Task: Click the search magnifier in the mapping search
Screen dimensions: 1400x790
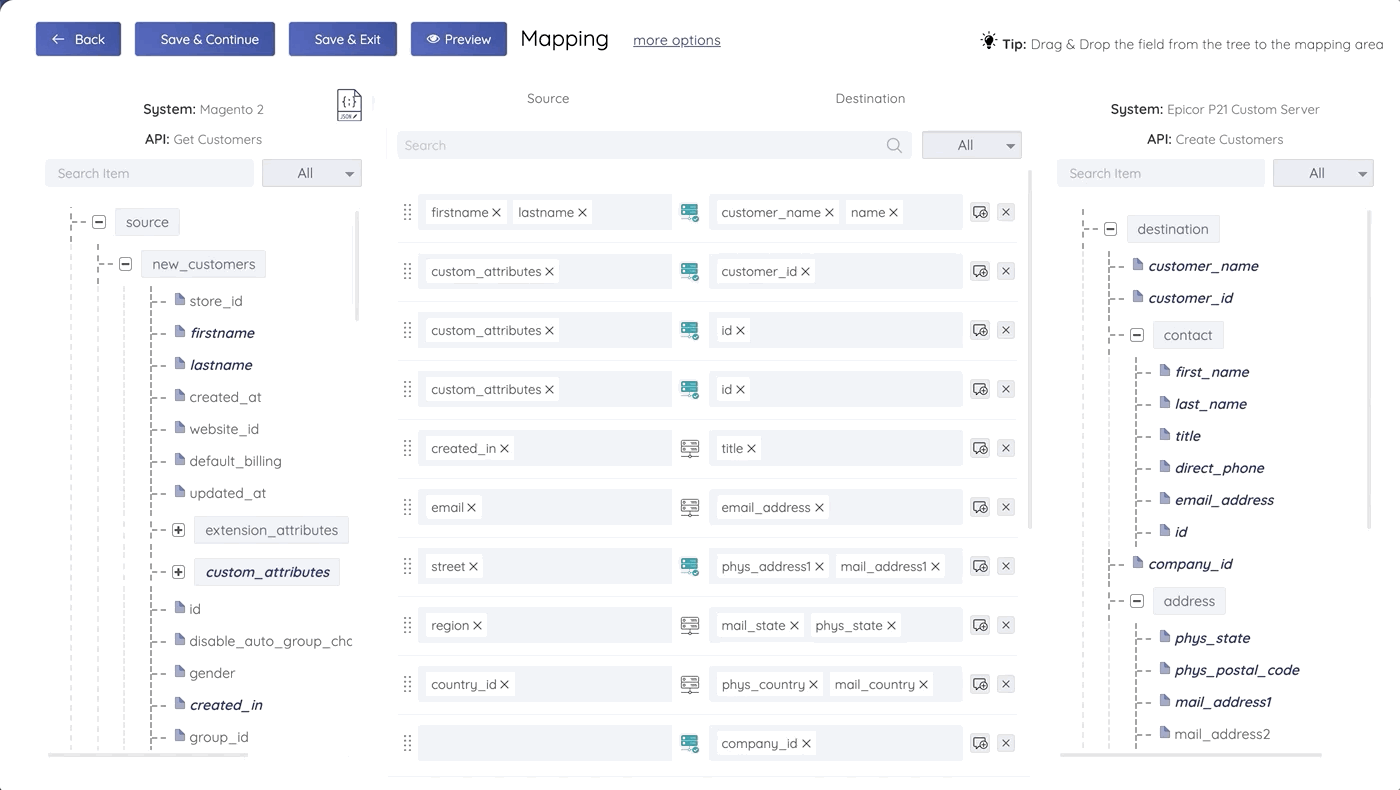Action: (894, 145)
